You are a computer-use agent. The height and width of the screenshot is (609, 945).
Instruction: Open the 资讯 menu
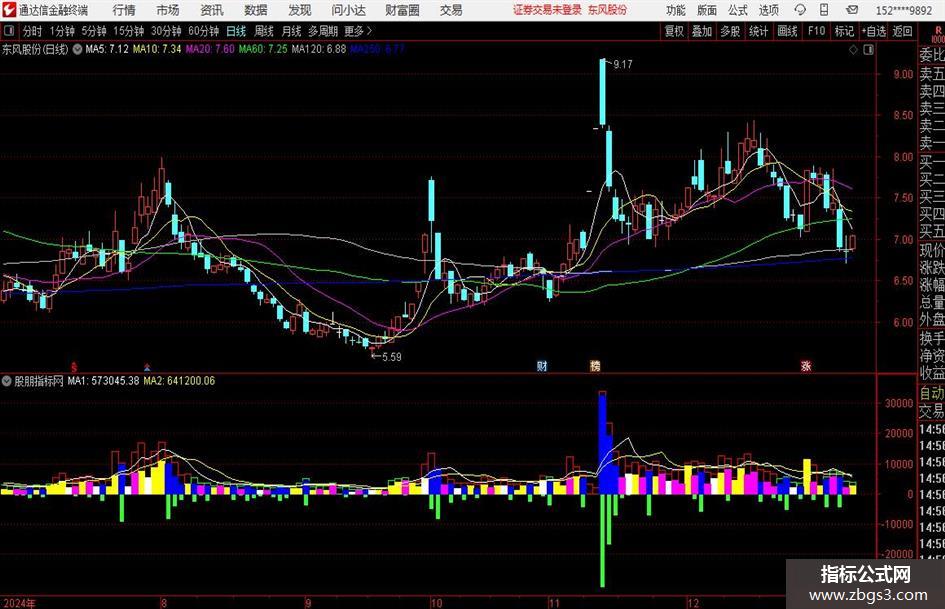212,10
